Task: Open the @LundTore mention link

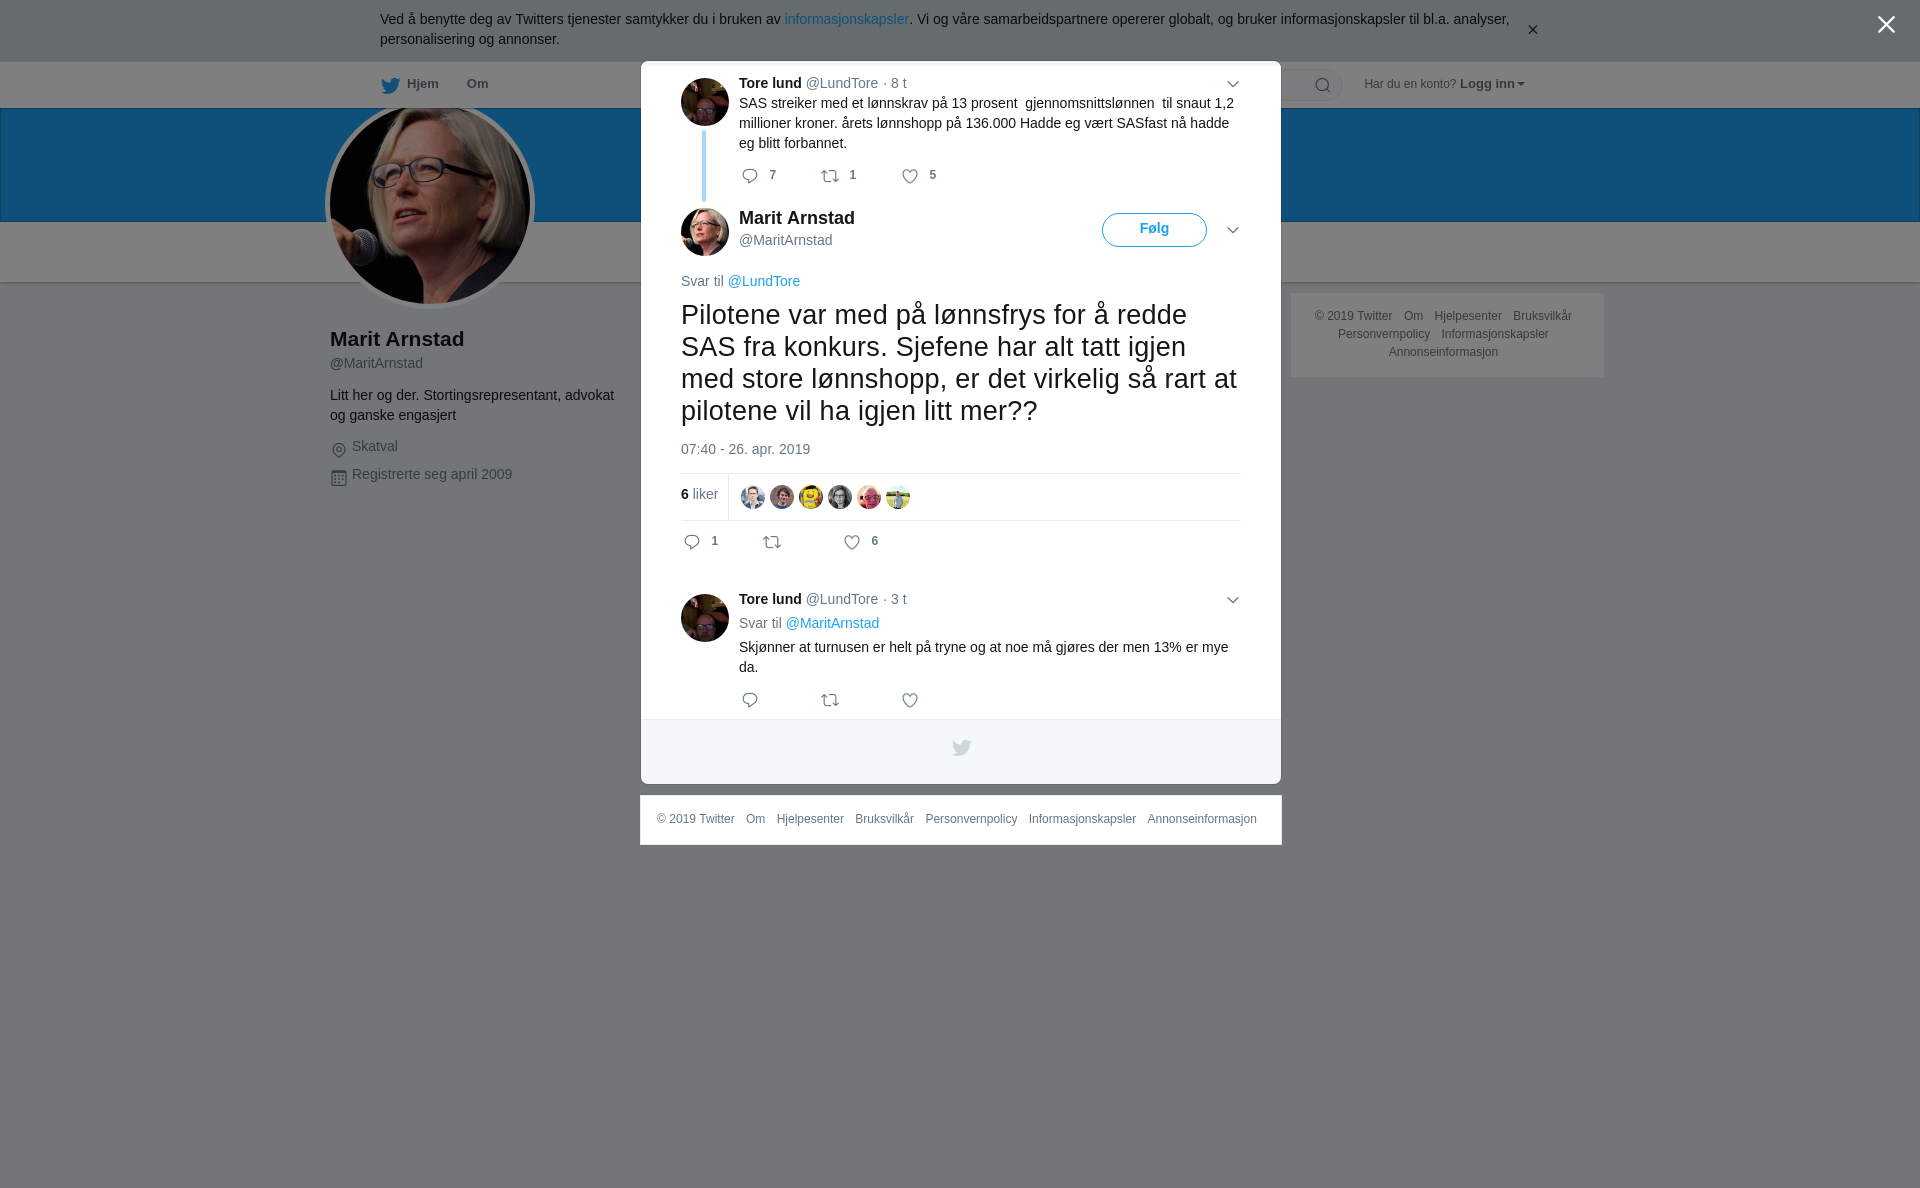Action: [764, 281]
